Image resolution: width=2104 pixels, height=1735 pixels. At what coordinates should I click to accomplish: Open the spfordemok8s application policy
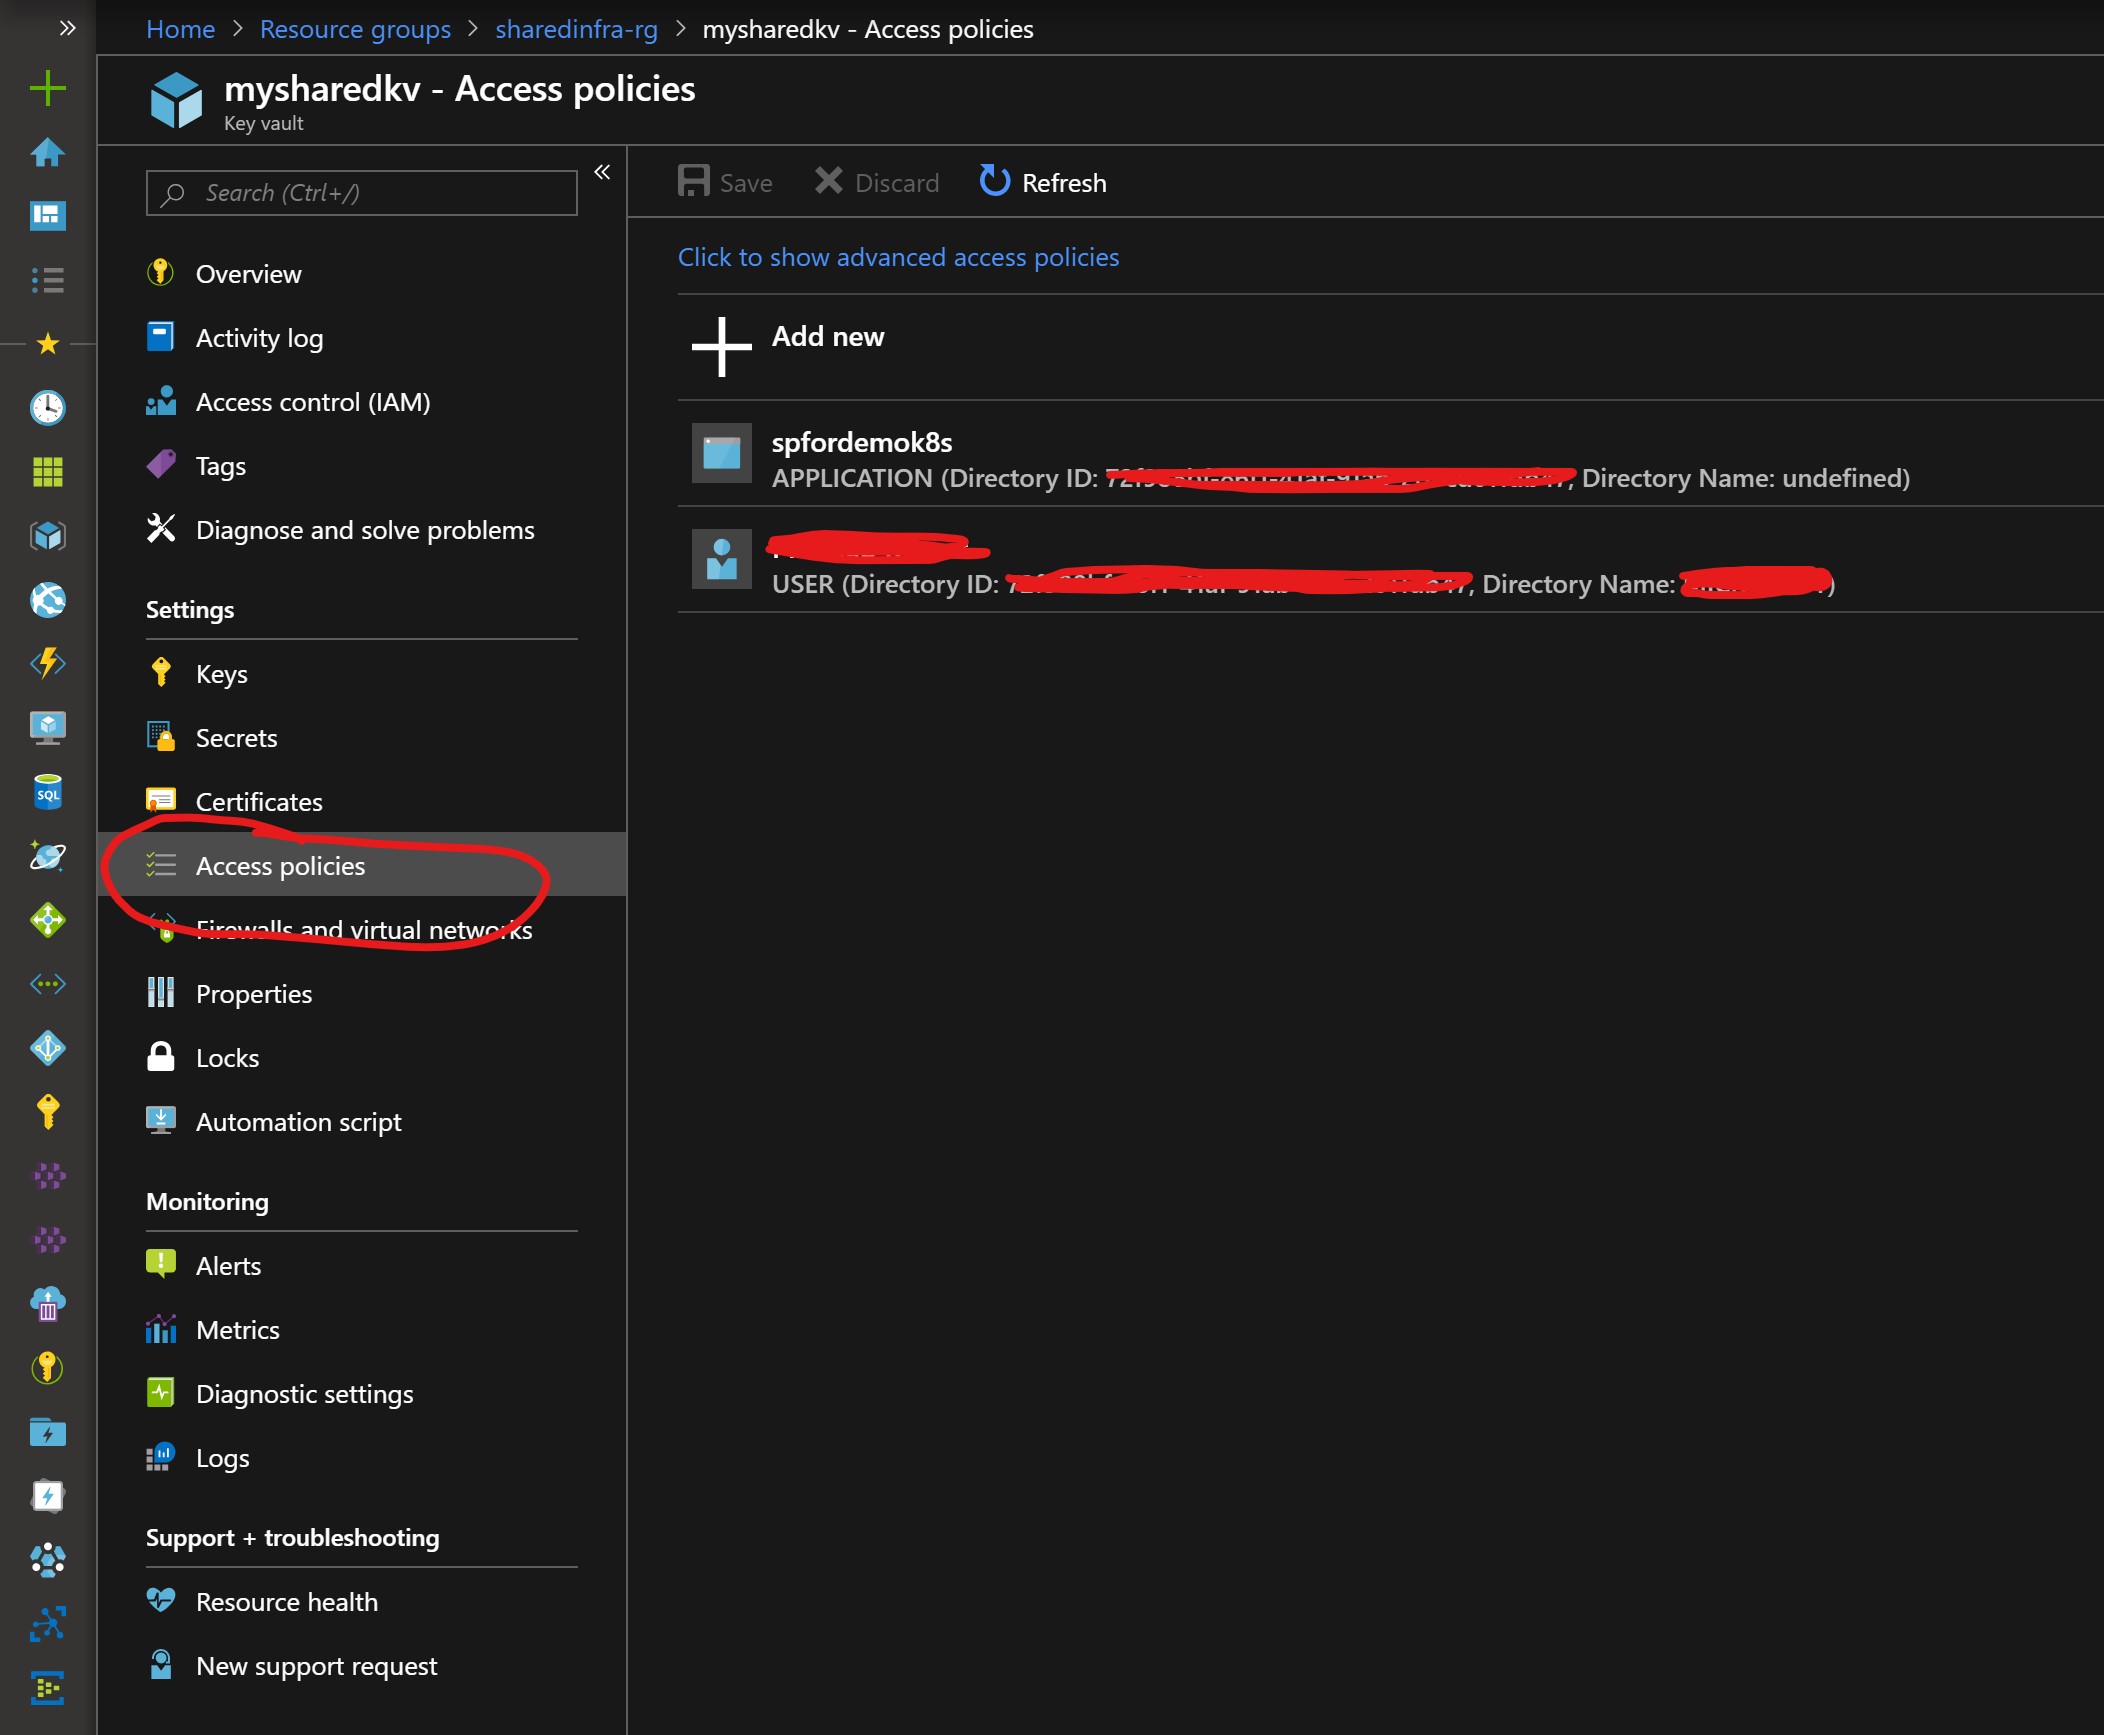(862, 442)
